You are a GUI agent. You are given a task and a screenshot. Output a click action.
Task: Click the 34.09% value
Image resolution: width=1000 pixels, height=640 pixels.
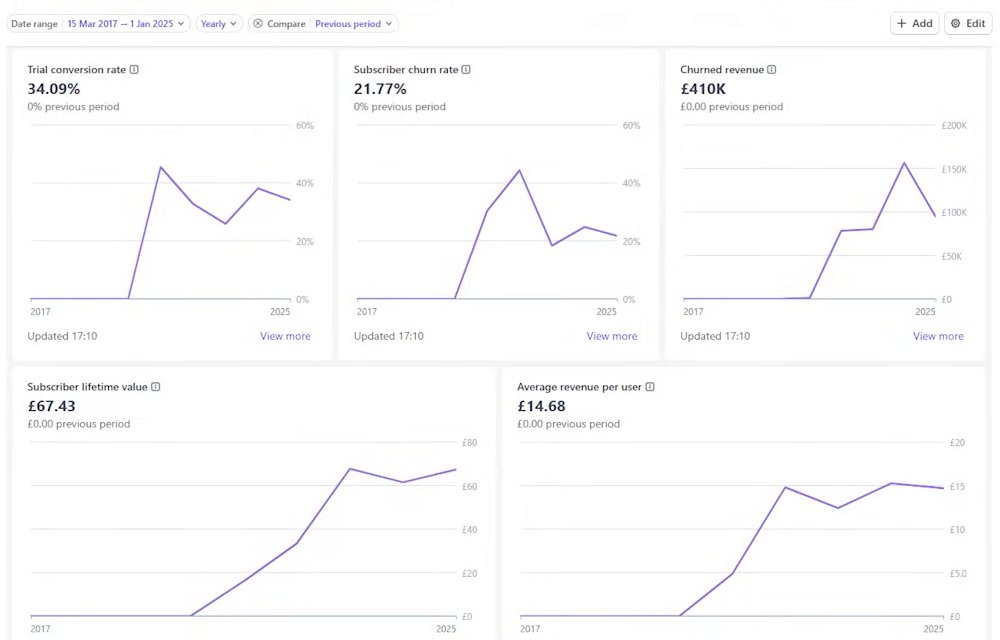[54, 89]
